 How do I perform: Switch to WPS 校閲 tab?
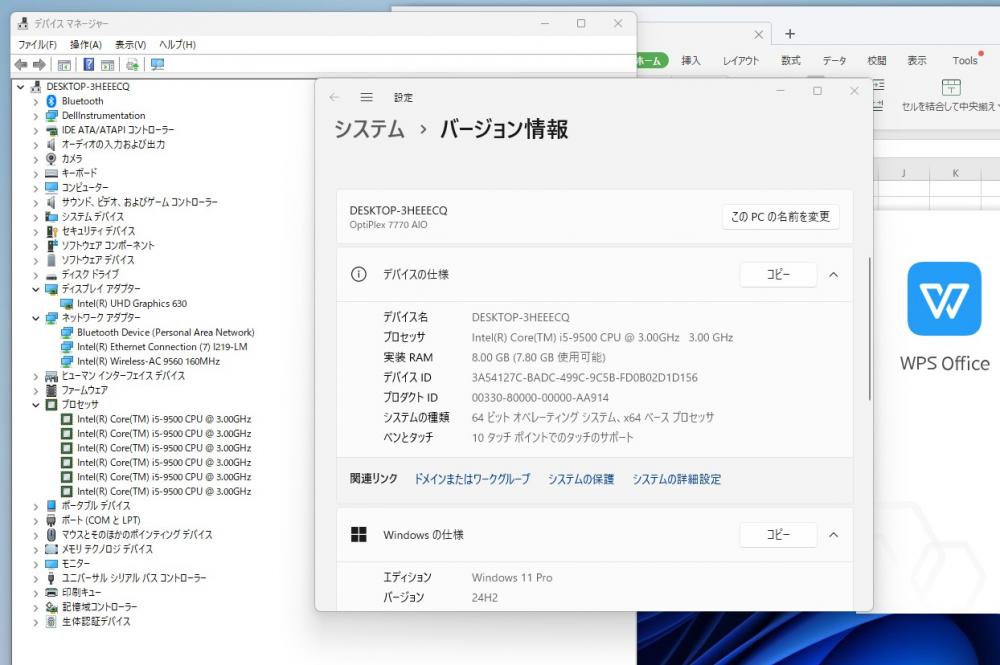click(877, 61)
